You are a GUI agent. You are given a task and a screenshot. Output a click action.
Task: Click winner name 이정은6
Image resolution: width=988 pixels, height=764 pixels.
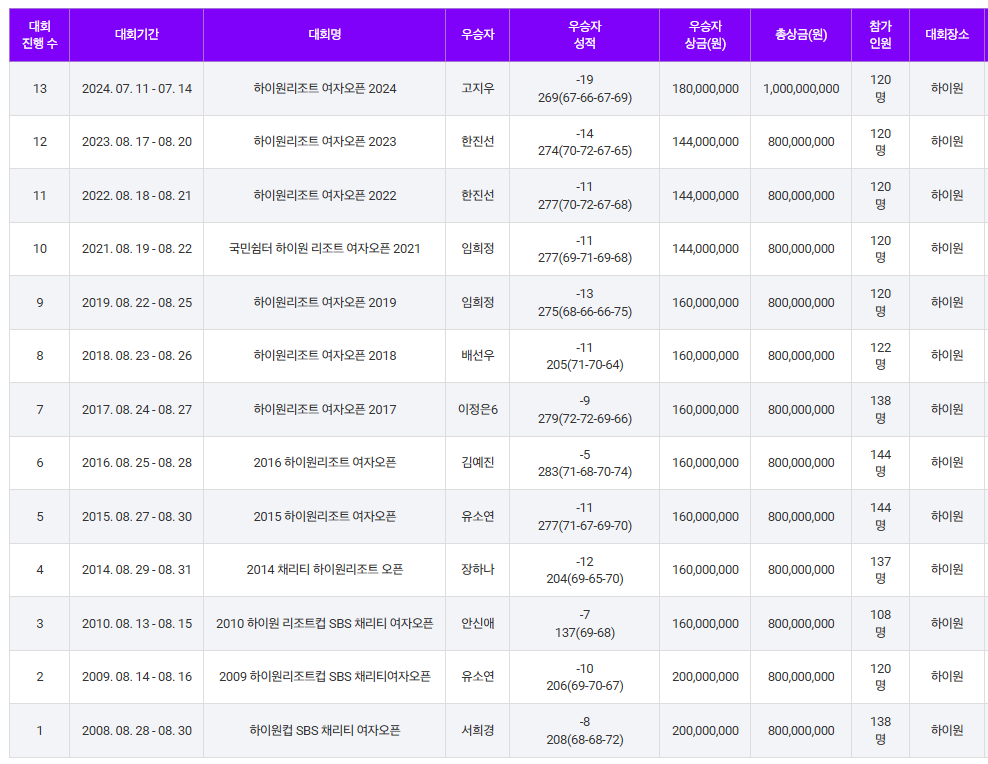click(478, 410)
